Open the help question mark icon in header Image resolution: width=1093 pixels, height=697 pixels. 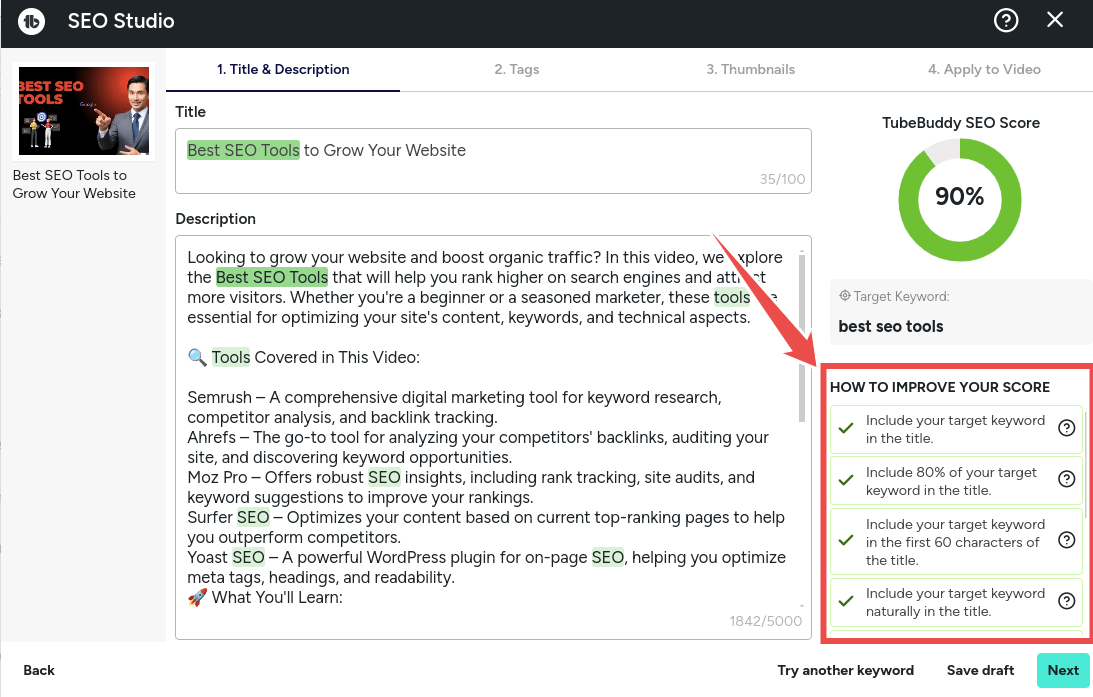click(x=1006, y=20)
